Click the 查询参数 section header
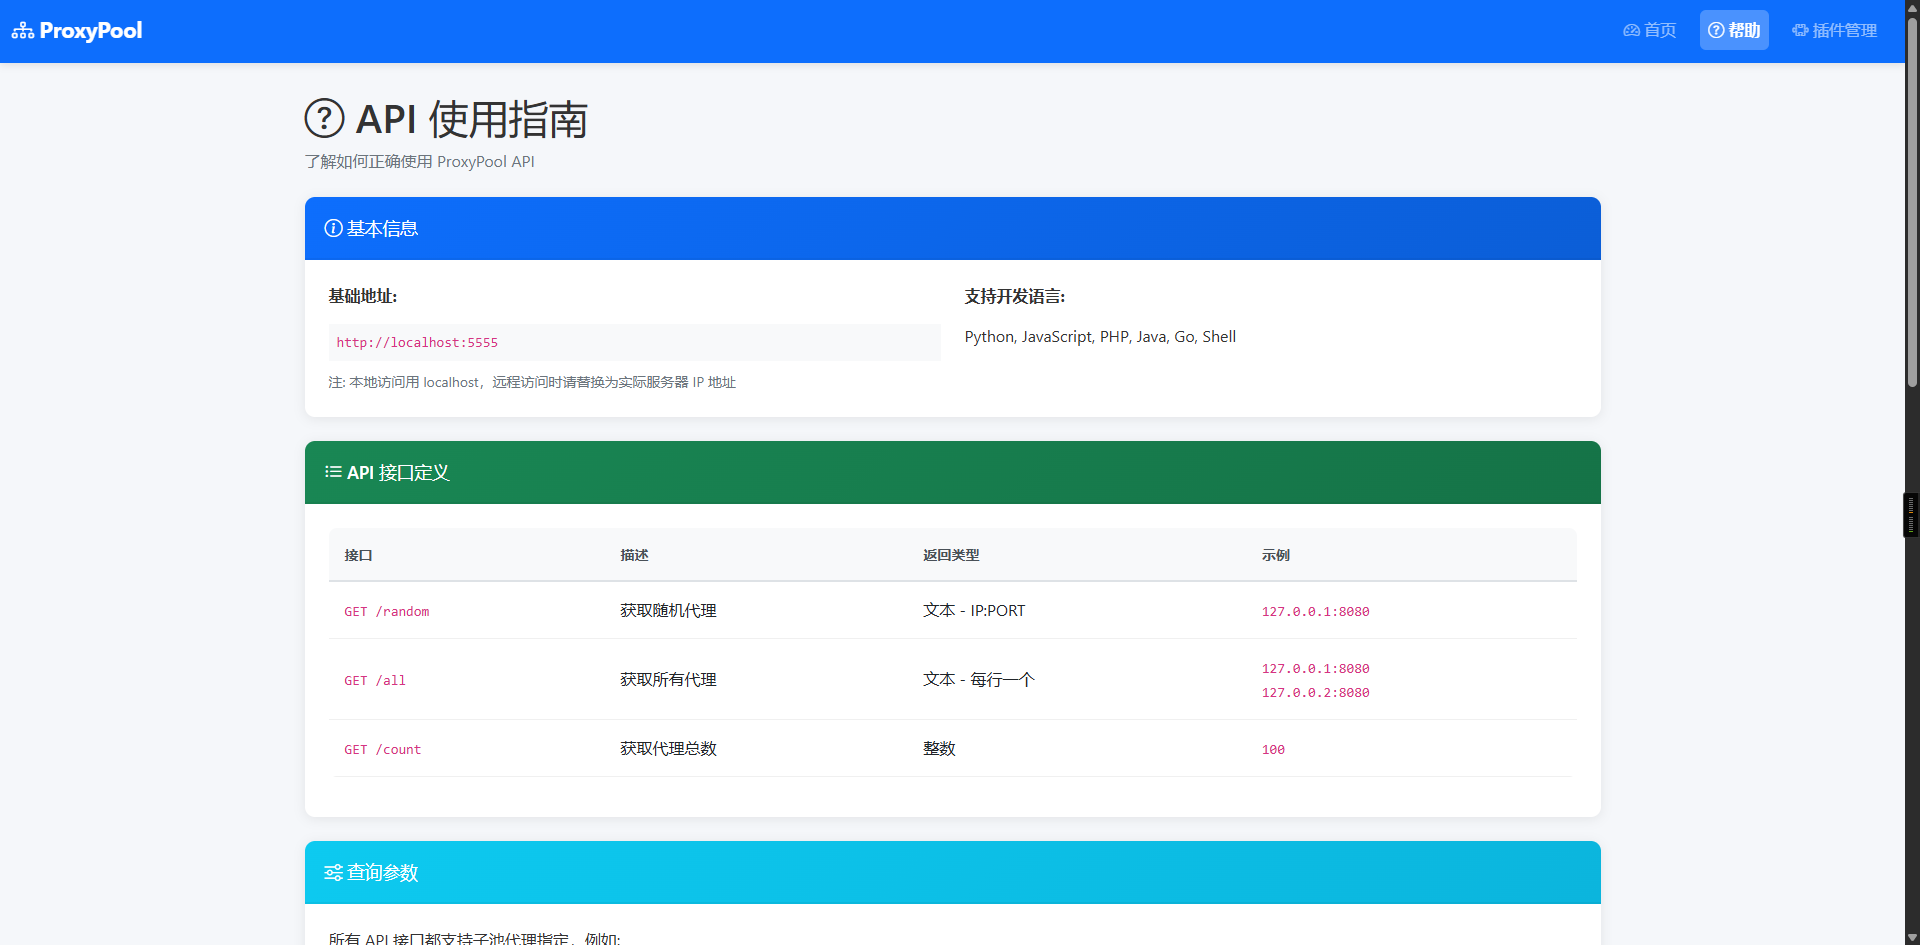Image resolution: width=1920 pixels, height=945 pixels. 953,872
